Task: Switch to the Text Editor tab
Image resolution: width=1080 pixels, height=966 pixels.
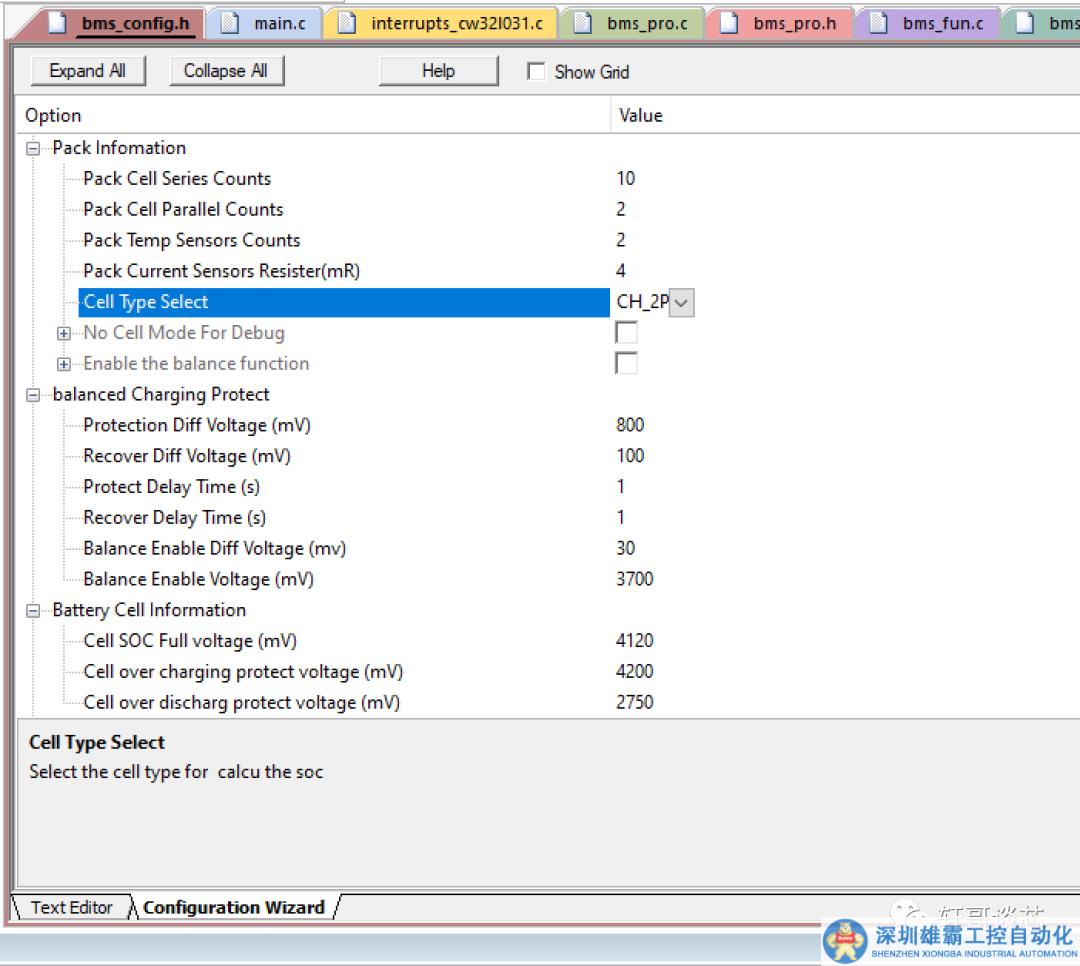Action: click(x=71, y=908)
